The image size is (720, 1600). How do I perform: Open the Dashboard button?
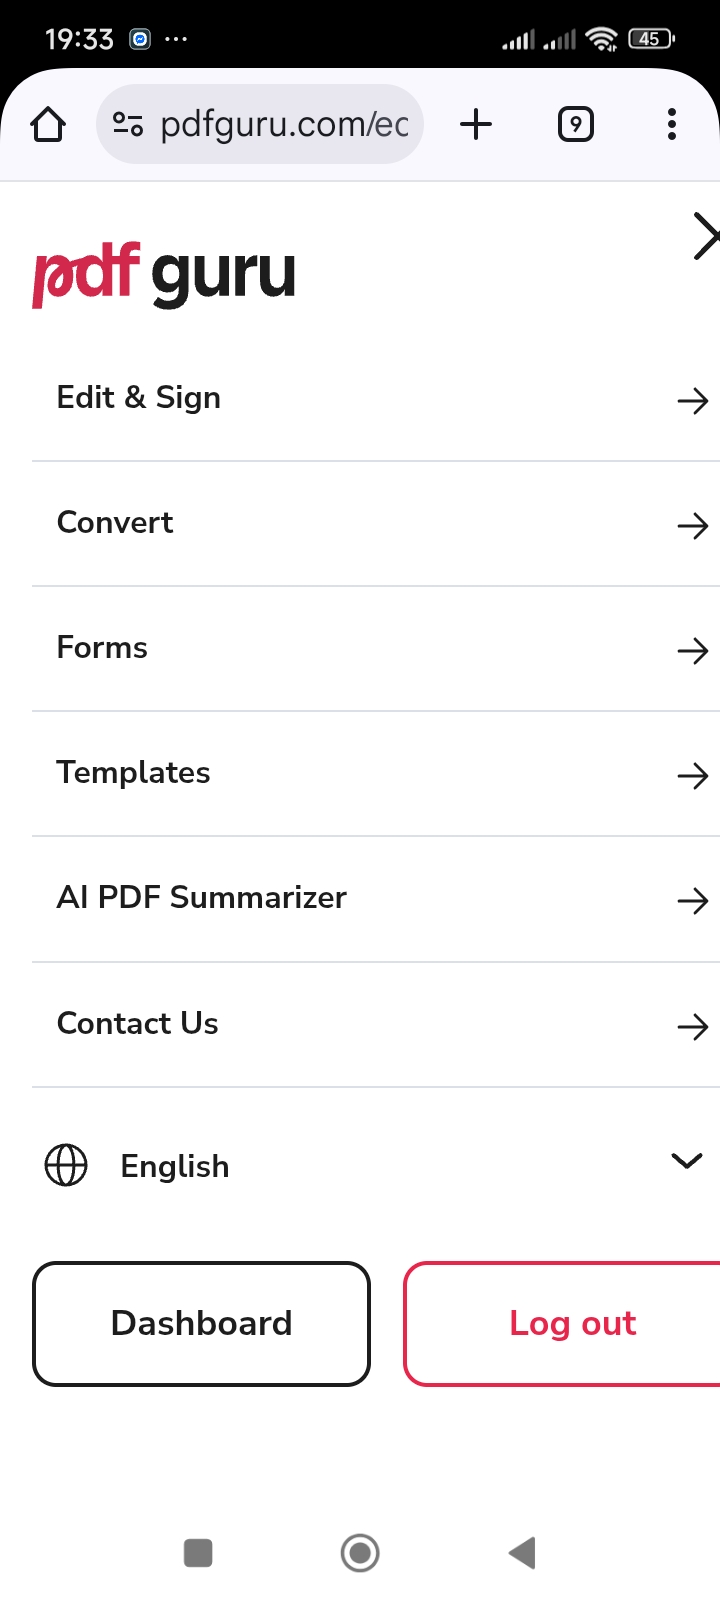[x=202, y=1324]
